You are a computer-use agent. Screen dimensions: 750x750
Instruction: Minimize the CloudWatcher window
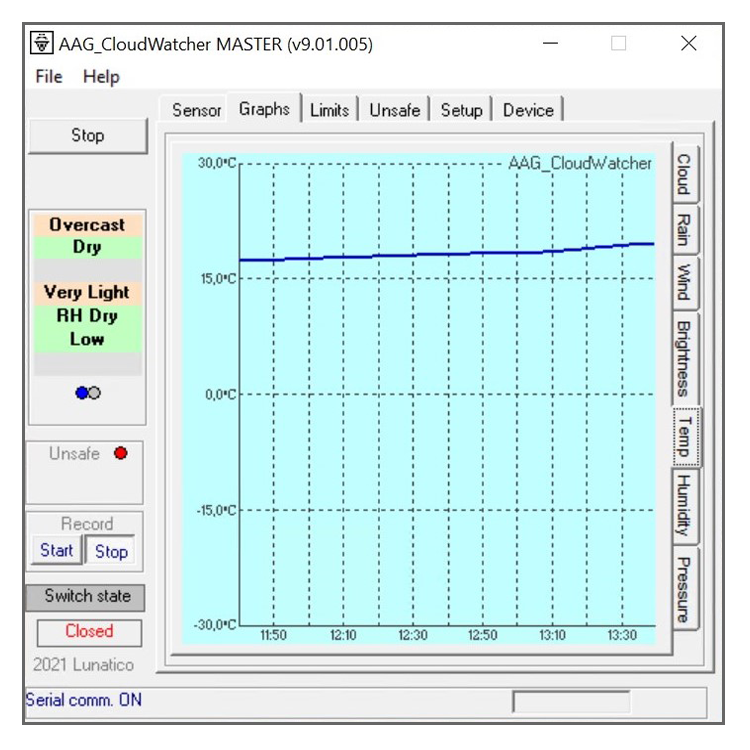point(550,43)
